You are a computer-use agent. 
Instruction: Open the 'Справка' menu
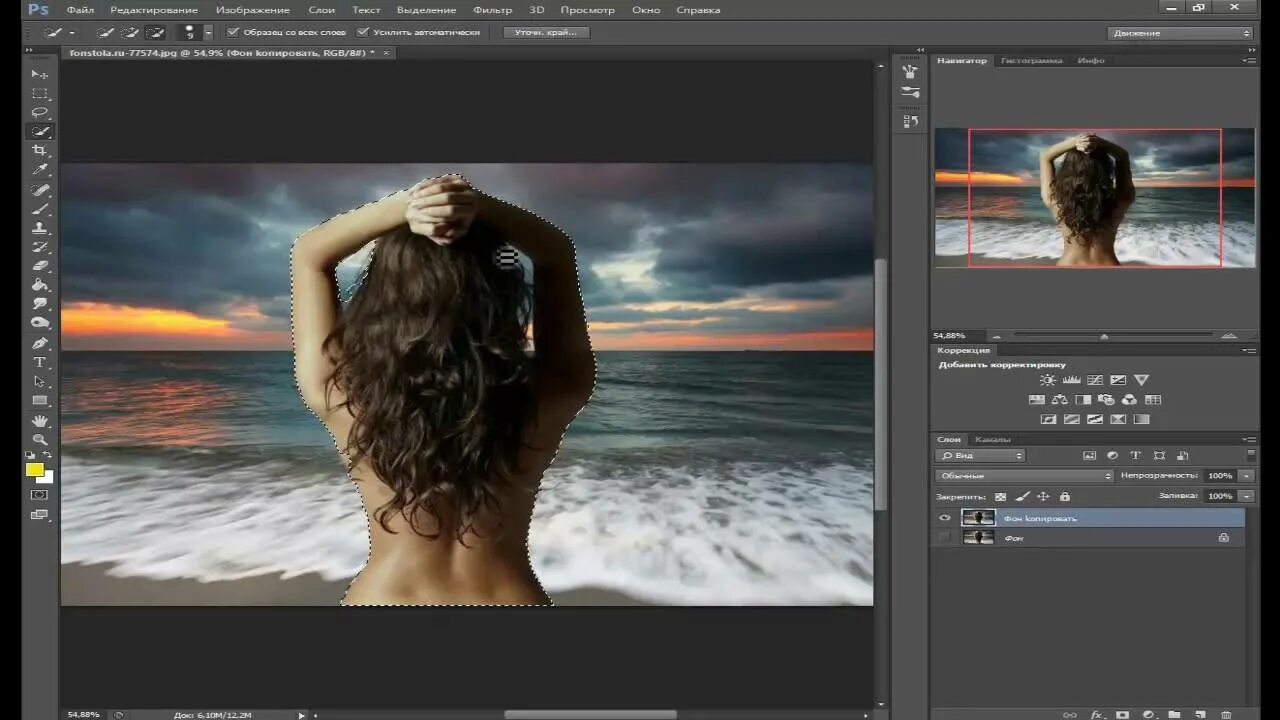[698, 10]
